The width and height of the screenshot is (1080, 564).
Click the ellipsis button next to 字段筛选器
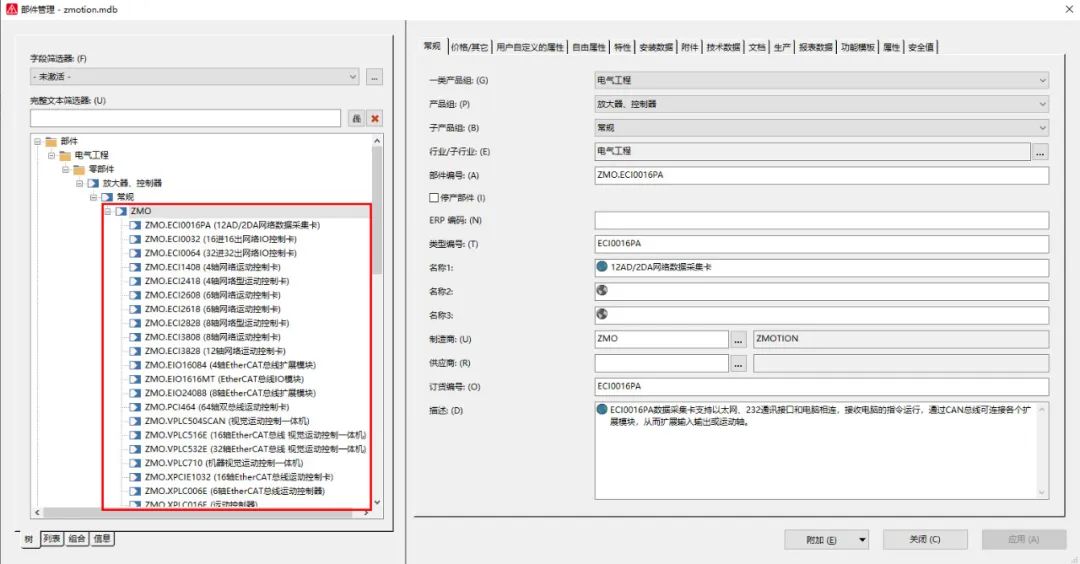tap(374, 77)
